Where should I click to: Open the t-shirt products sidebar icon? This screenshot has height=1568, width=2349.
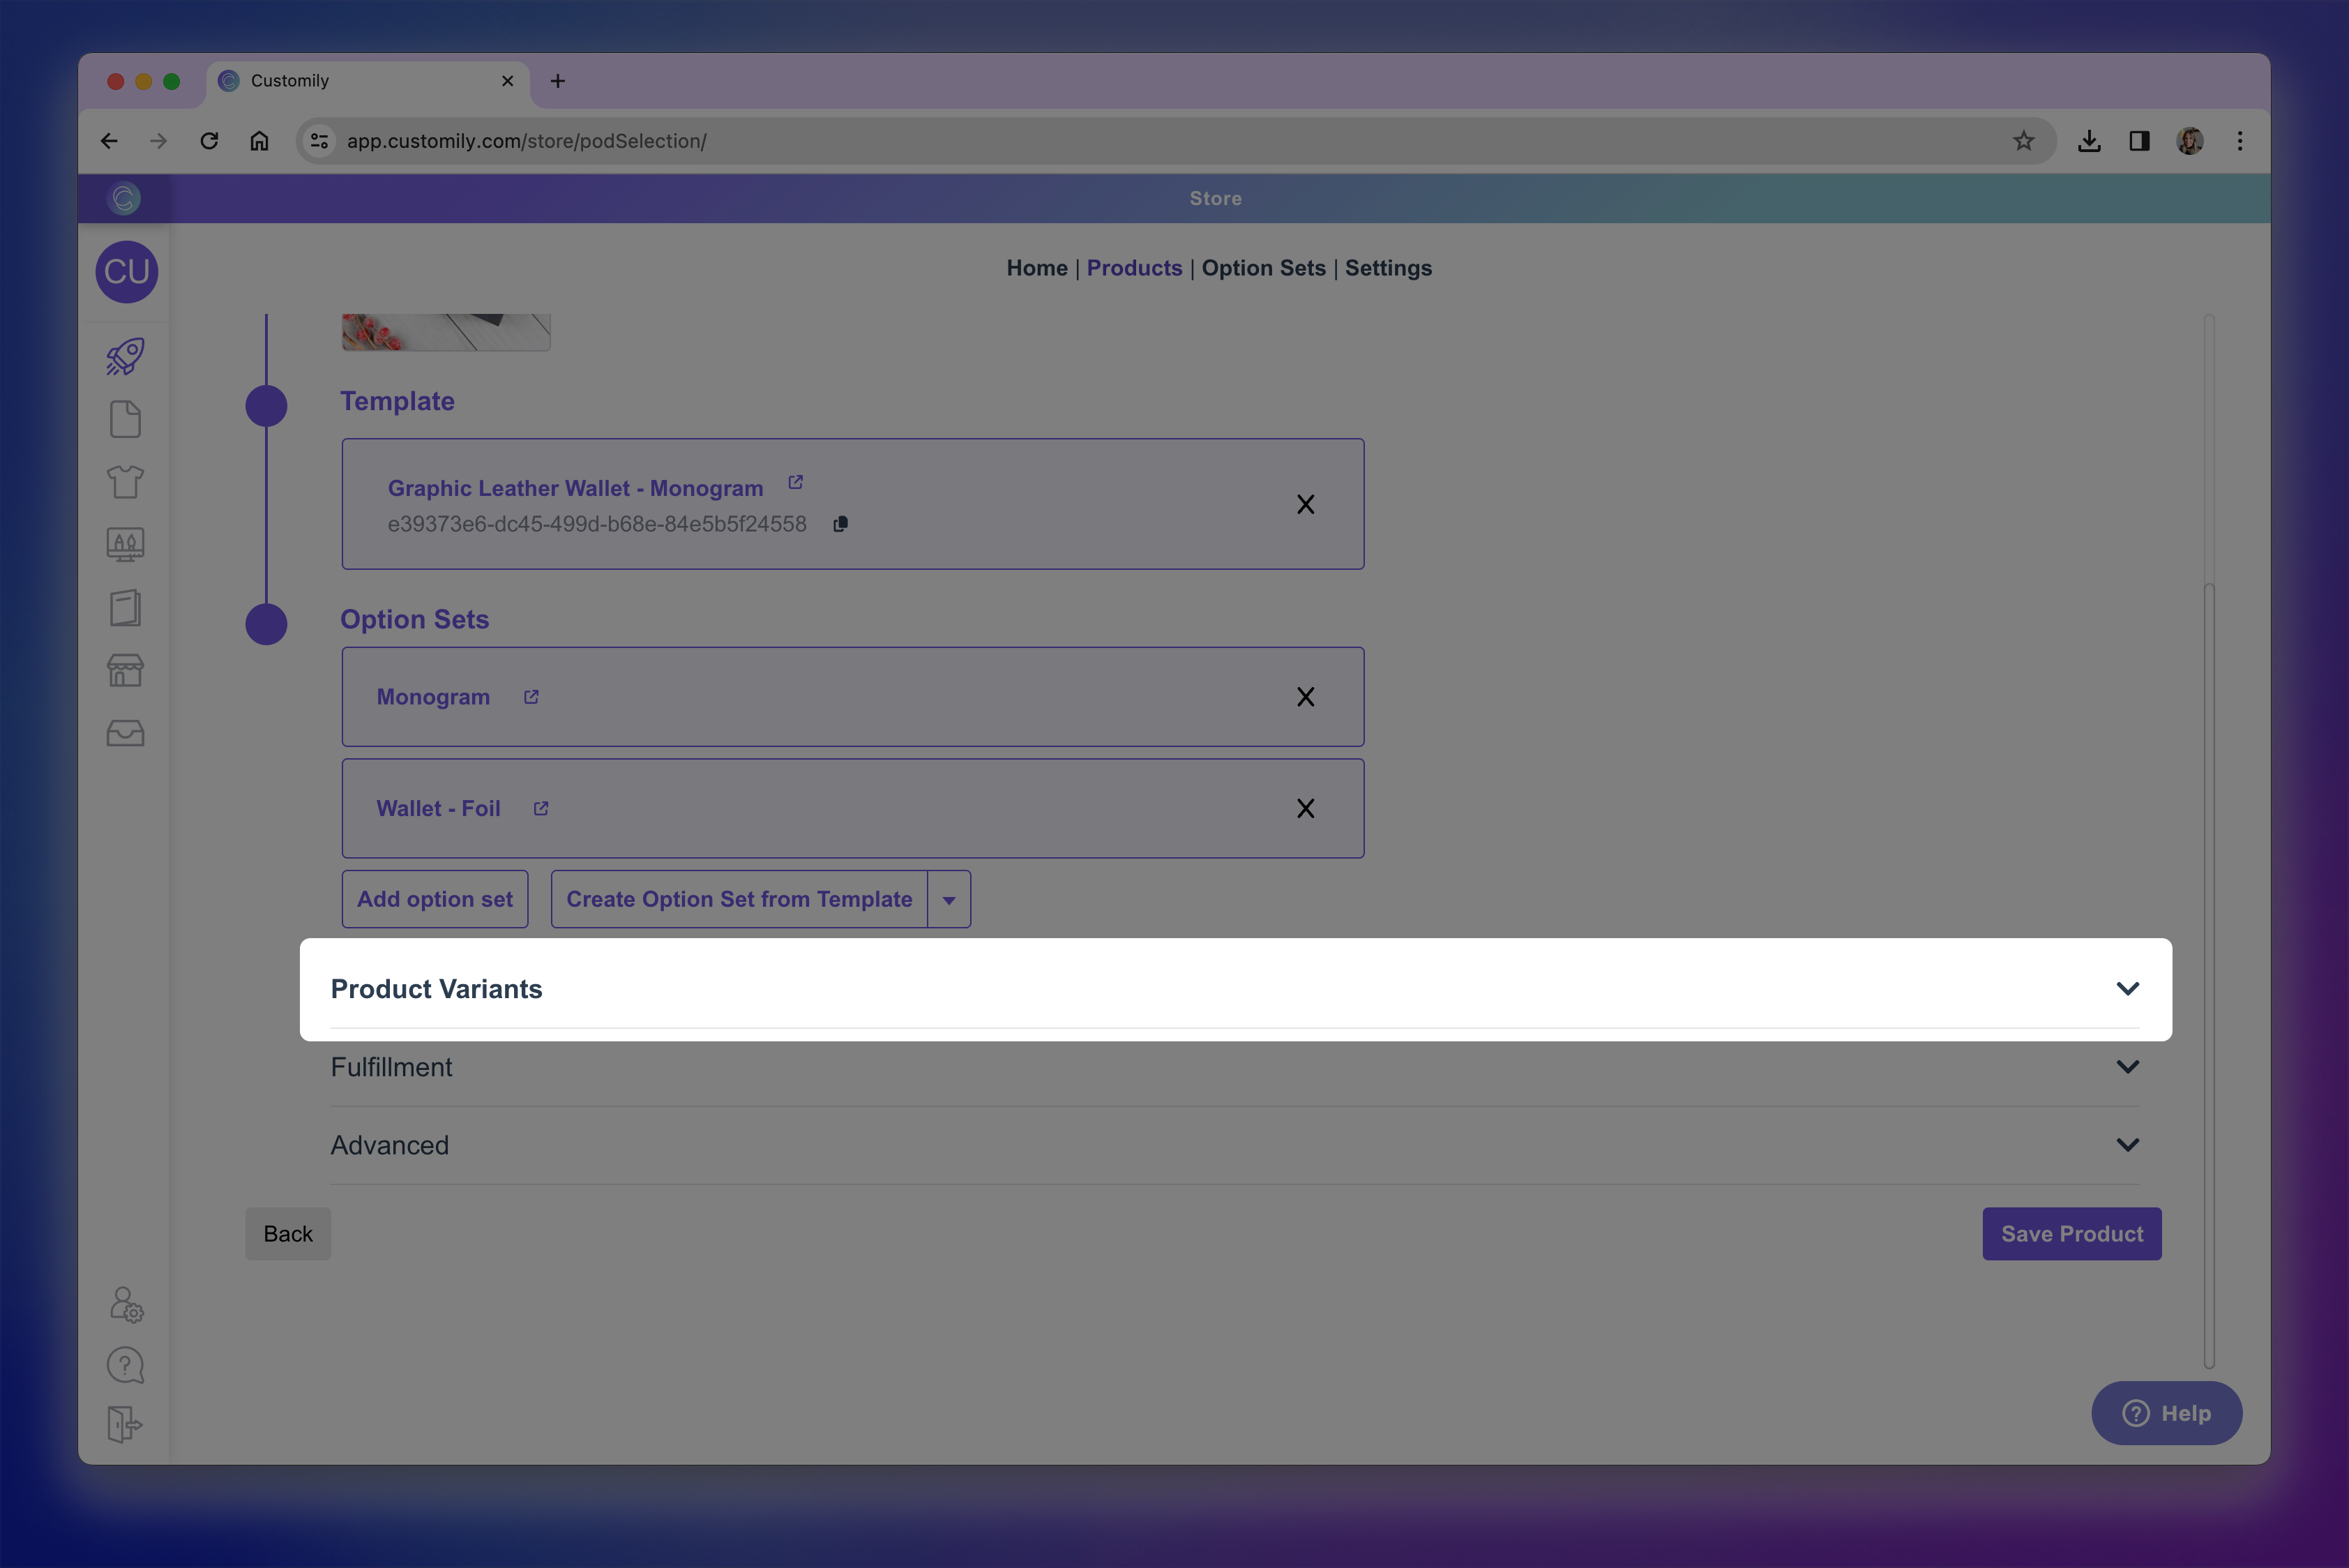point(125,482)
